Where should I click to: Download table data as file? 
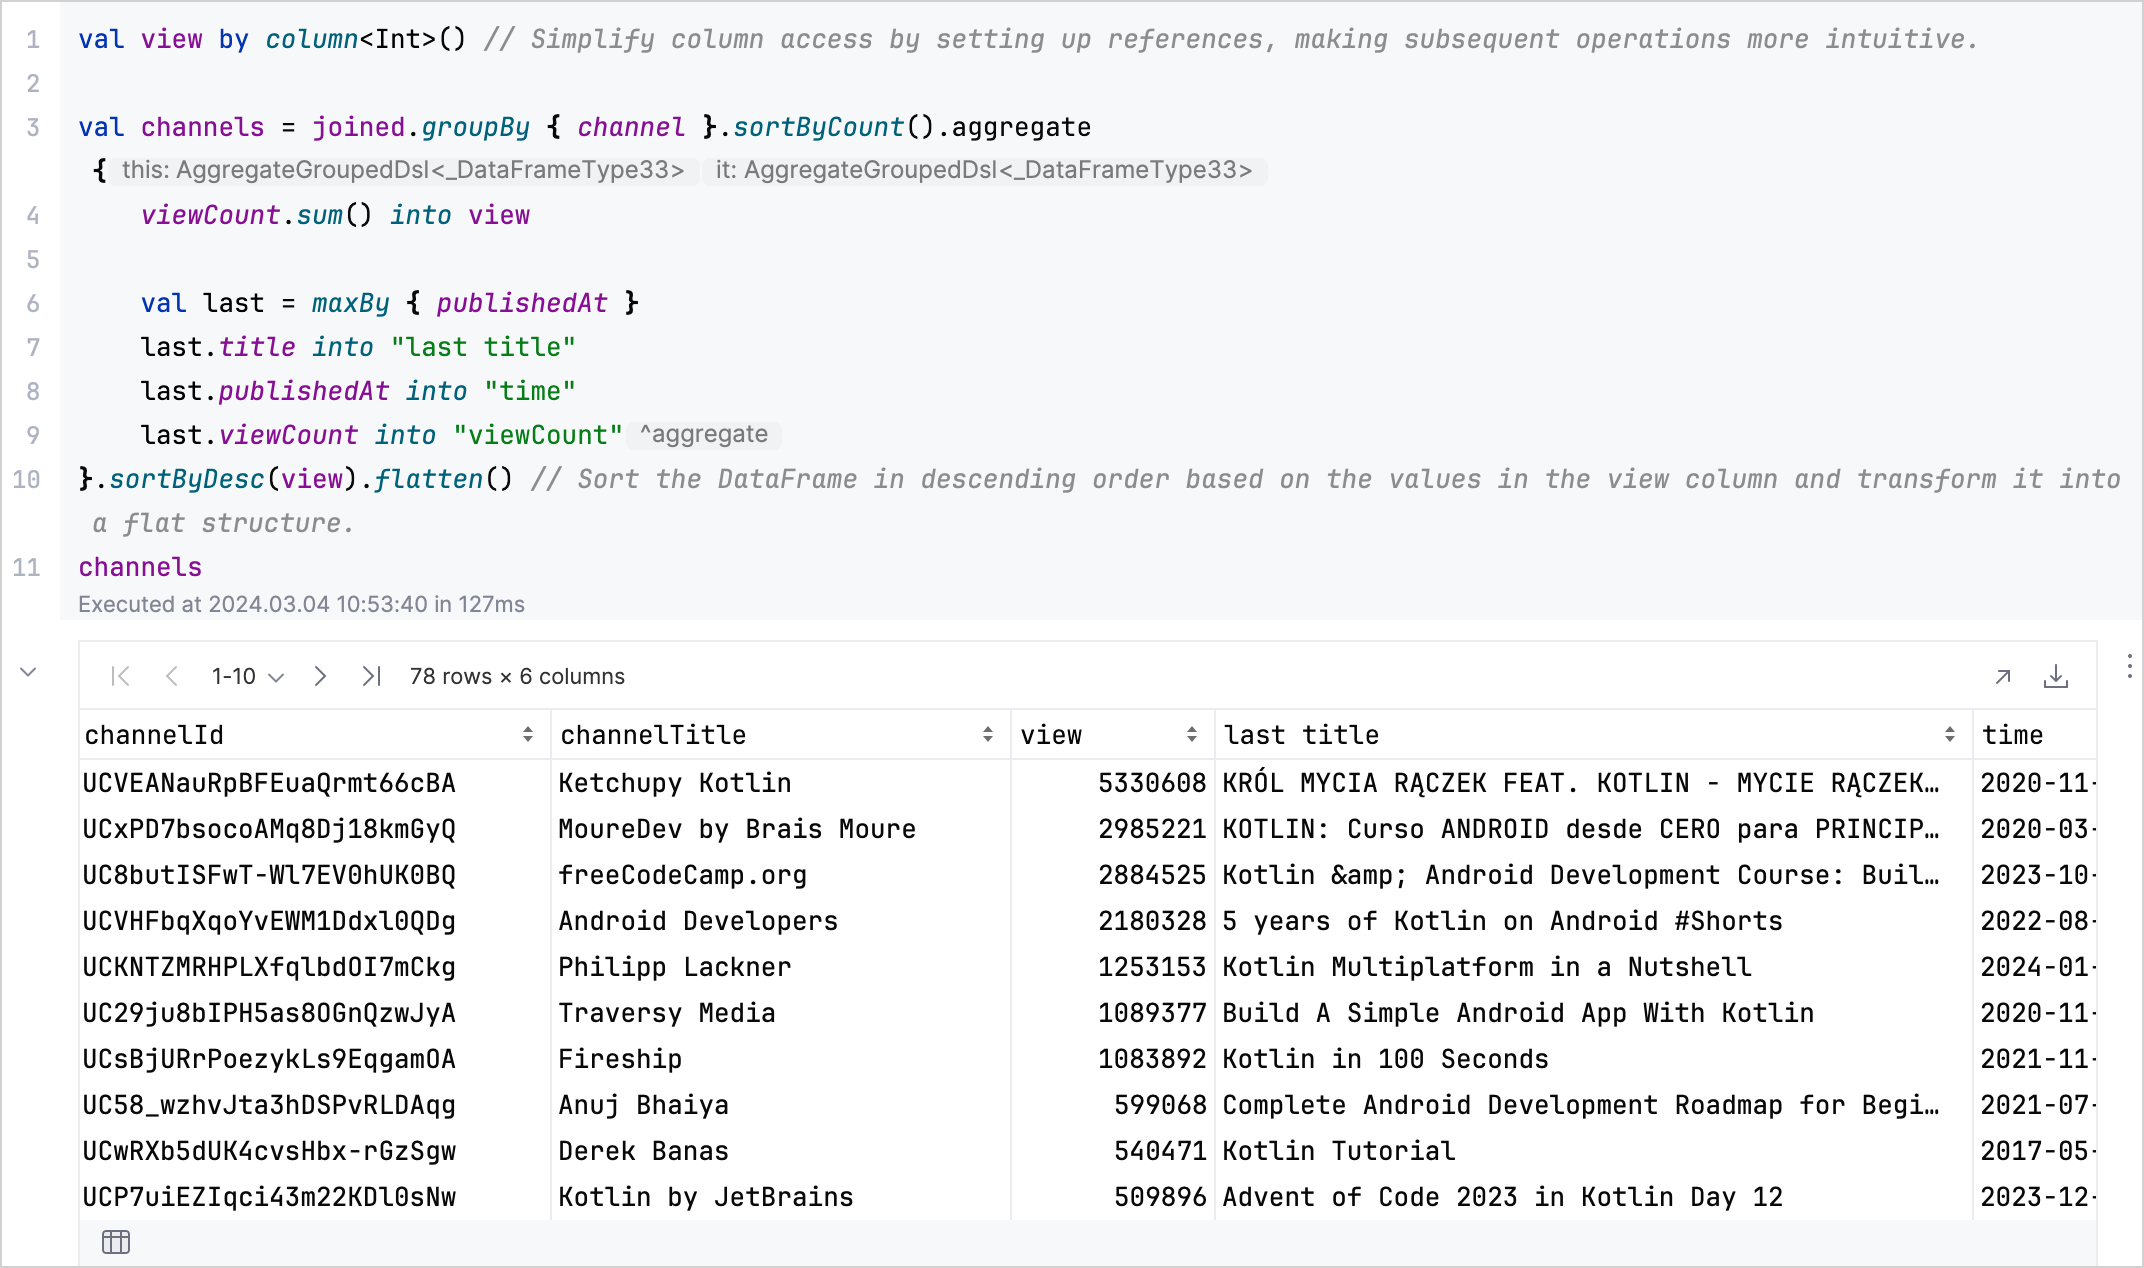click(x=2055, y=677)
